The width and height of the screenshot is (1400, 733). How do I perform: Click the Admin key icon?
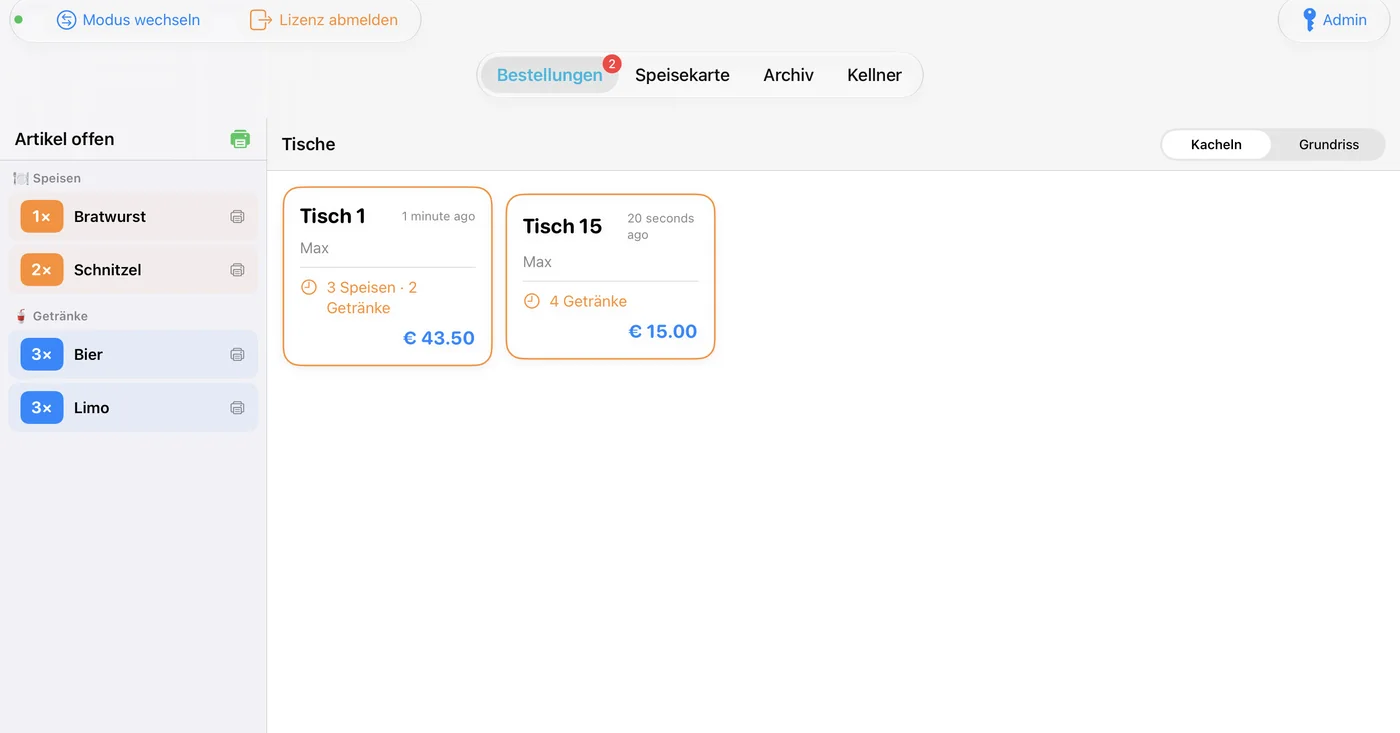[x=1309, y=20]
